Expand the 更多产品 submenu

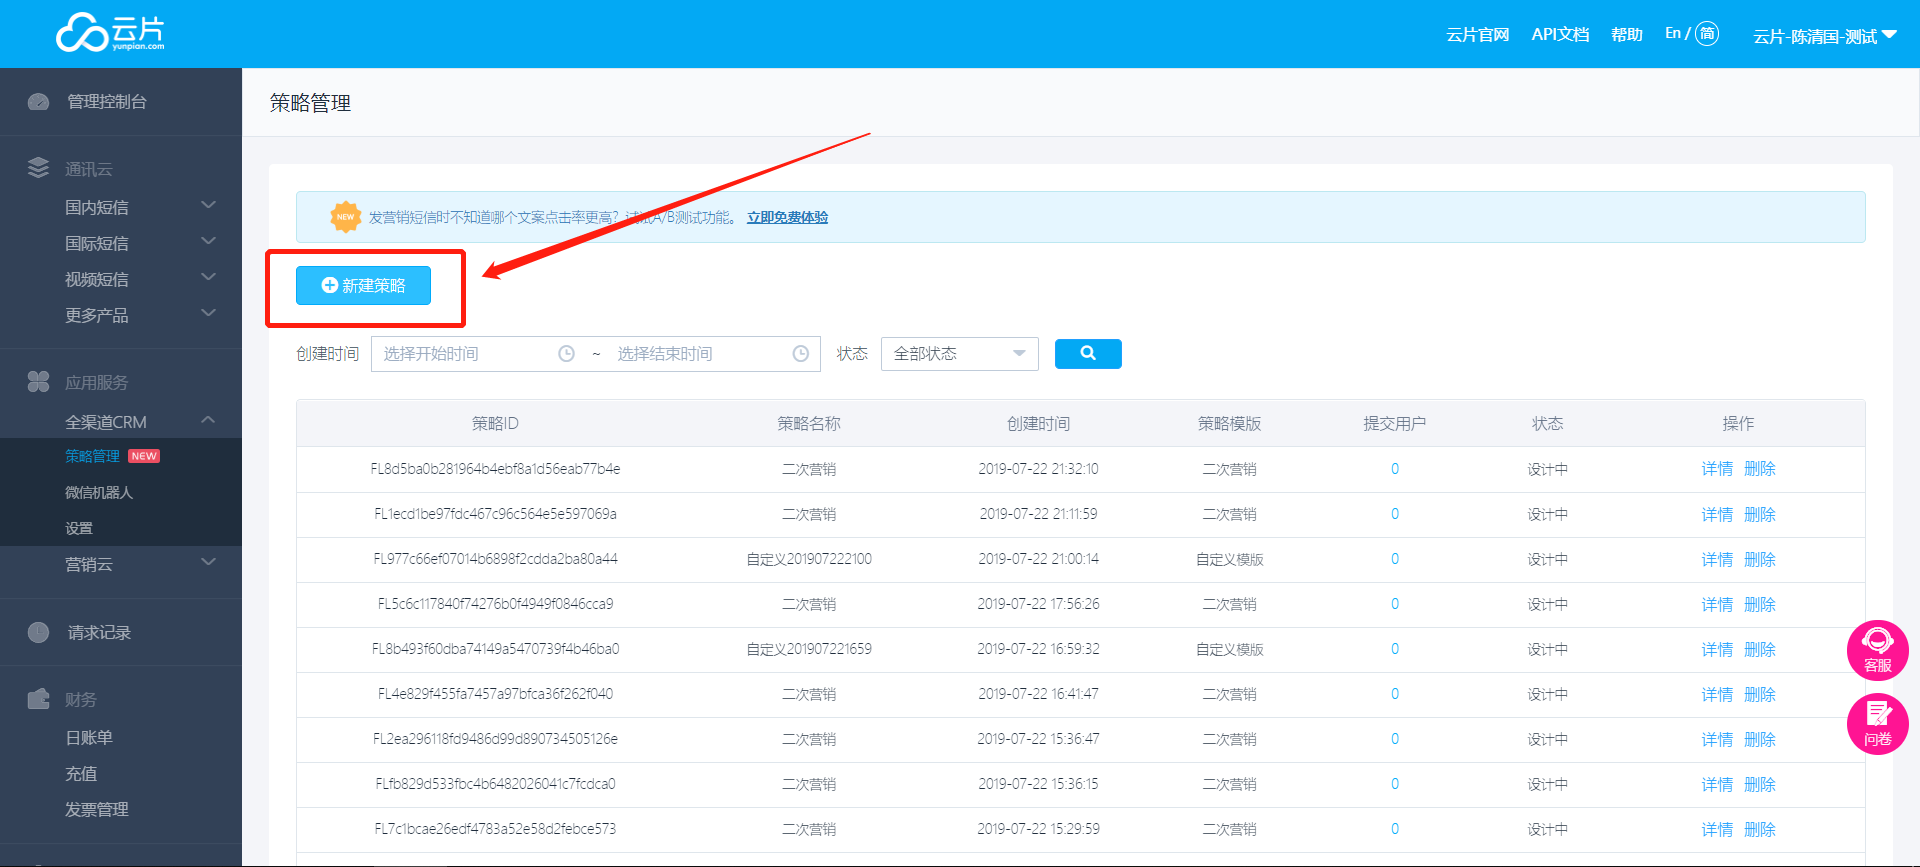[208, 314]
